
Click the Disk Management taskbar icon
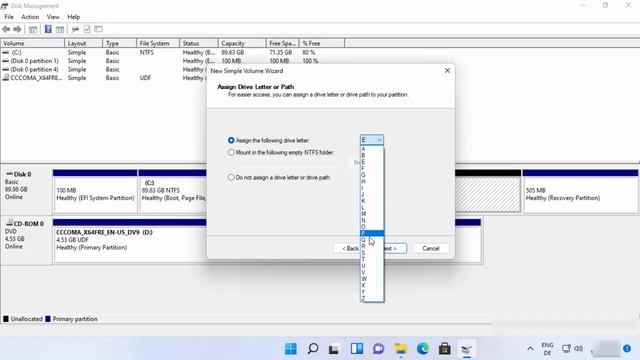(x=467, y=349)
